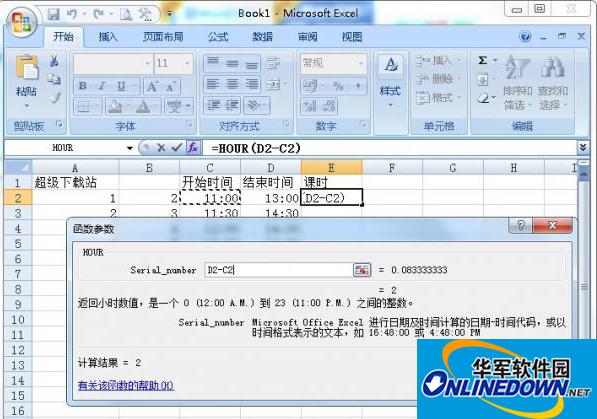597x419 pixels.
Task: Apply the fill color bucket
Action: click(x=114, y=107)
